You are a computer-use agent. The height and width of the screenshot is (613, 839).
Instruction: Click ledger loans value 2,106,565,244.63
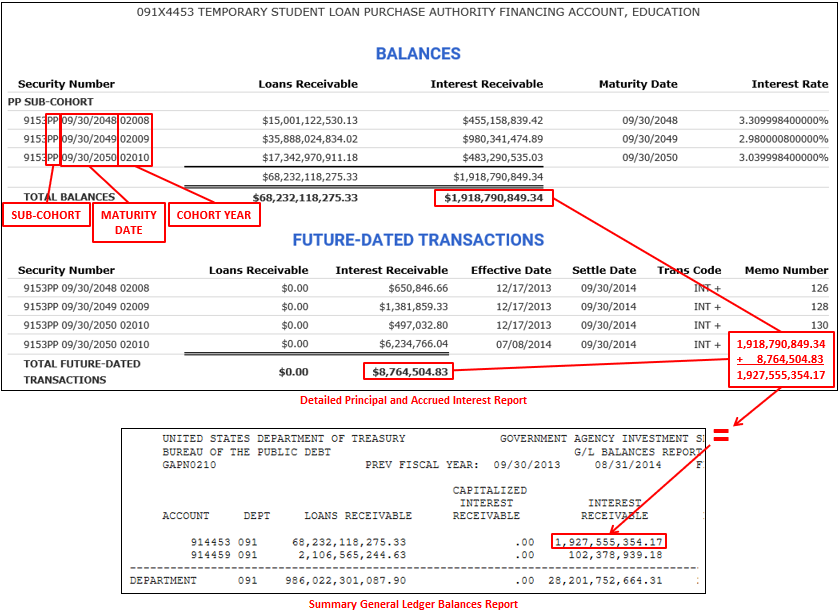click(x=352, y=555)
